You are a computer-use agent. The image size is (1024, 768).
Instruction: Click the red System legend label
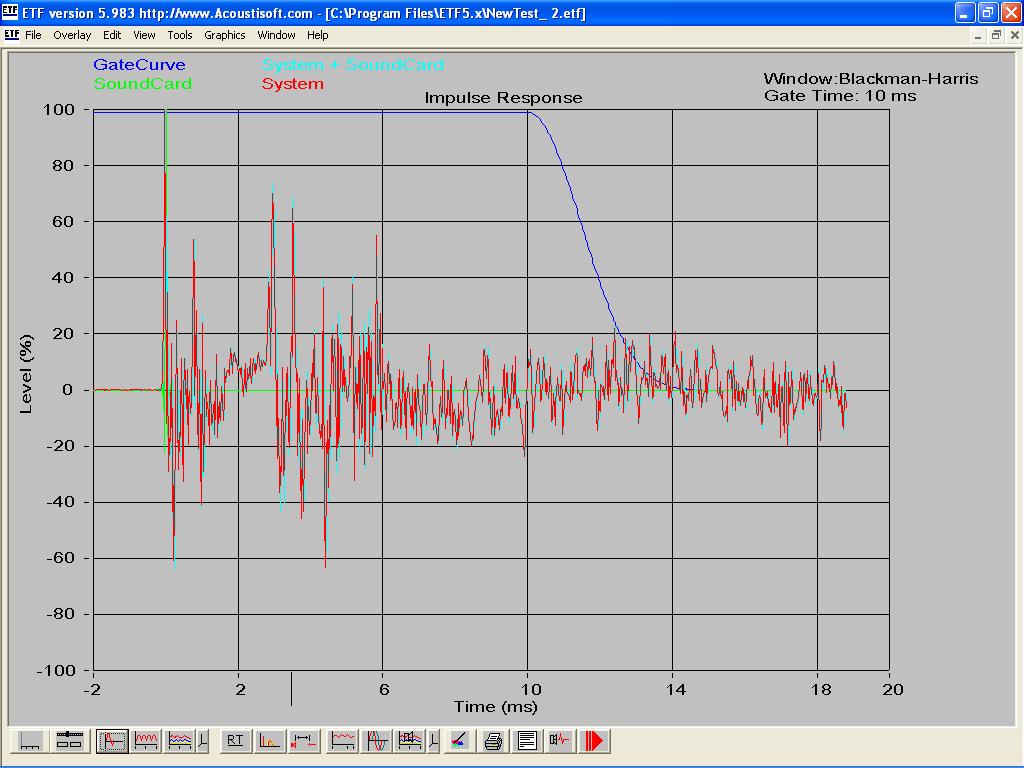pyautogui.click(x=292, y=84)
